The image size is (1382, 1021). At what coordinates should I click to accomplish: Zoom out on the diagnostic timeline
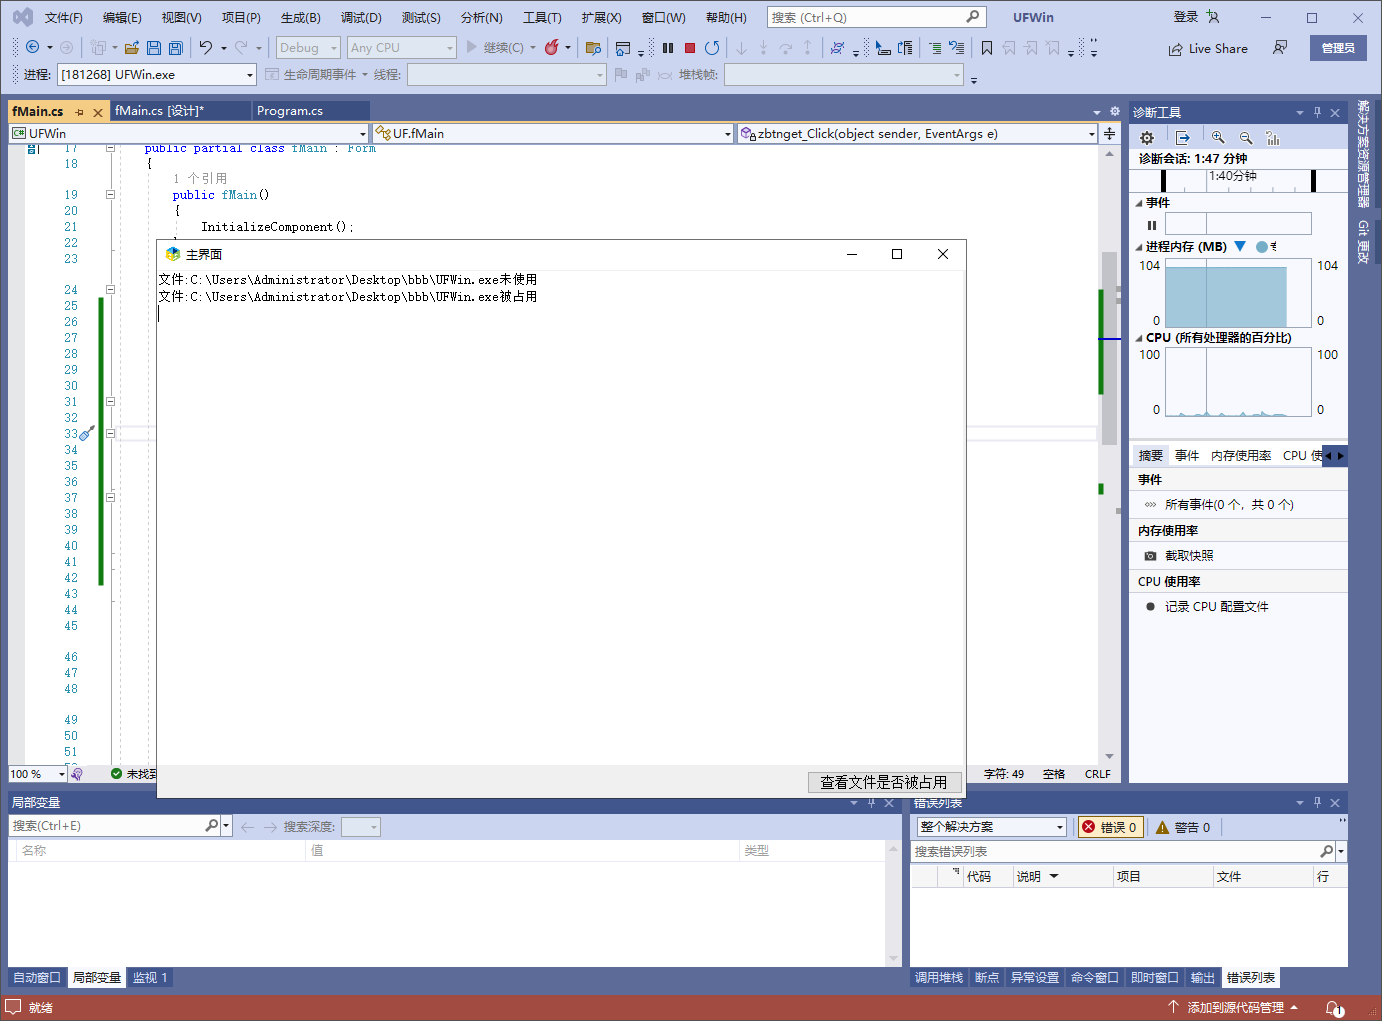click(x=1246, y=138)
